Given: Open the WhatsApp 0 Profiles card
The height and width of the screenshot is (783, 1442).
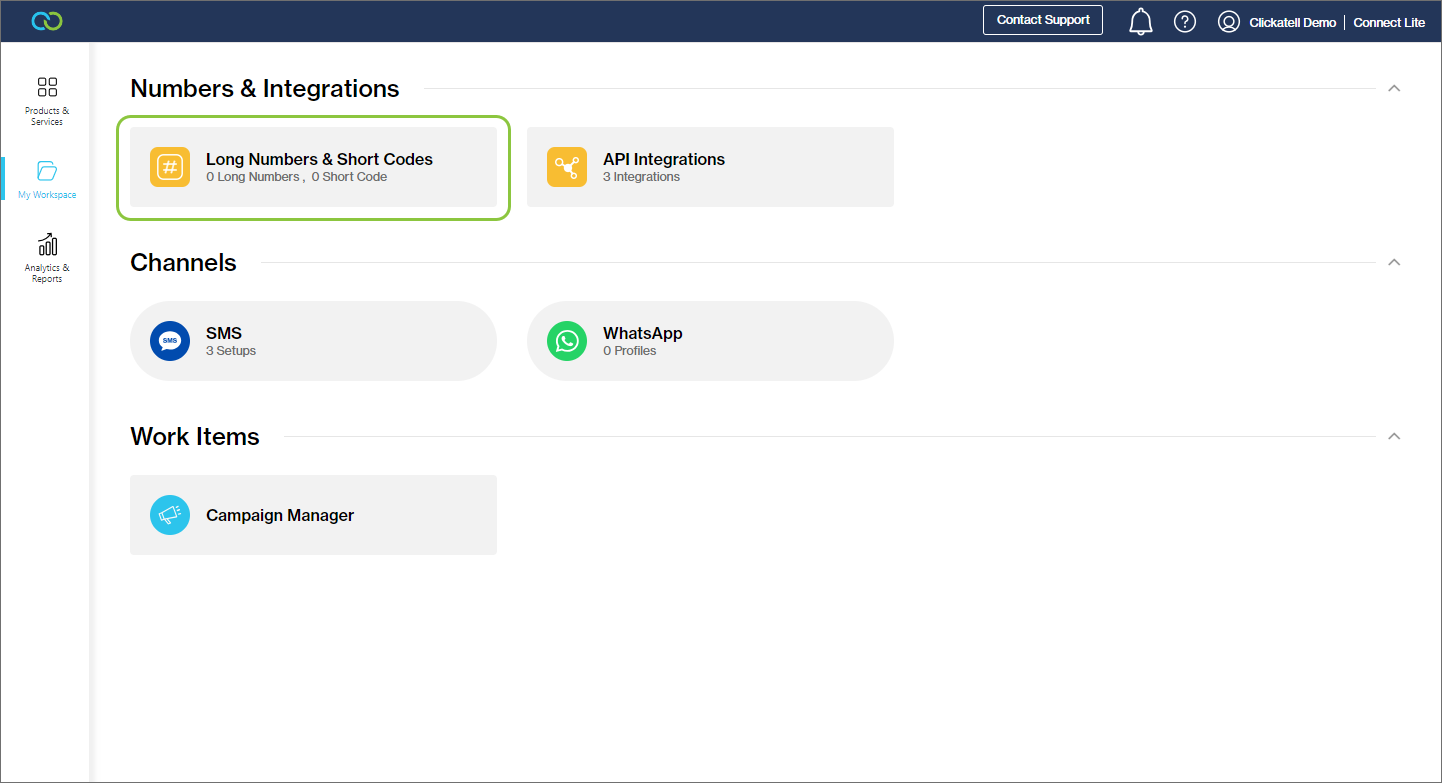Looking at the screenshot, I should [710, 341].
